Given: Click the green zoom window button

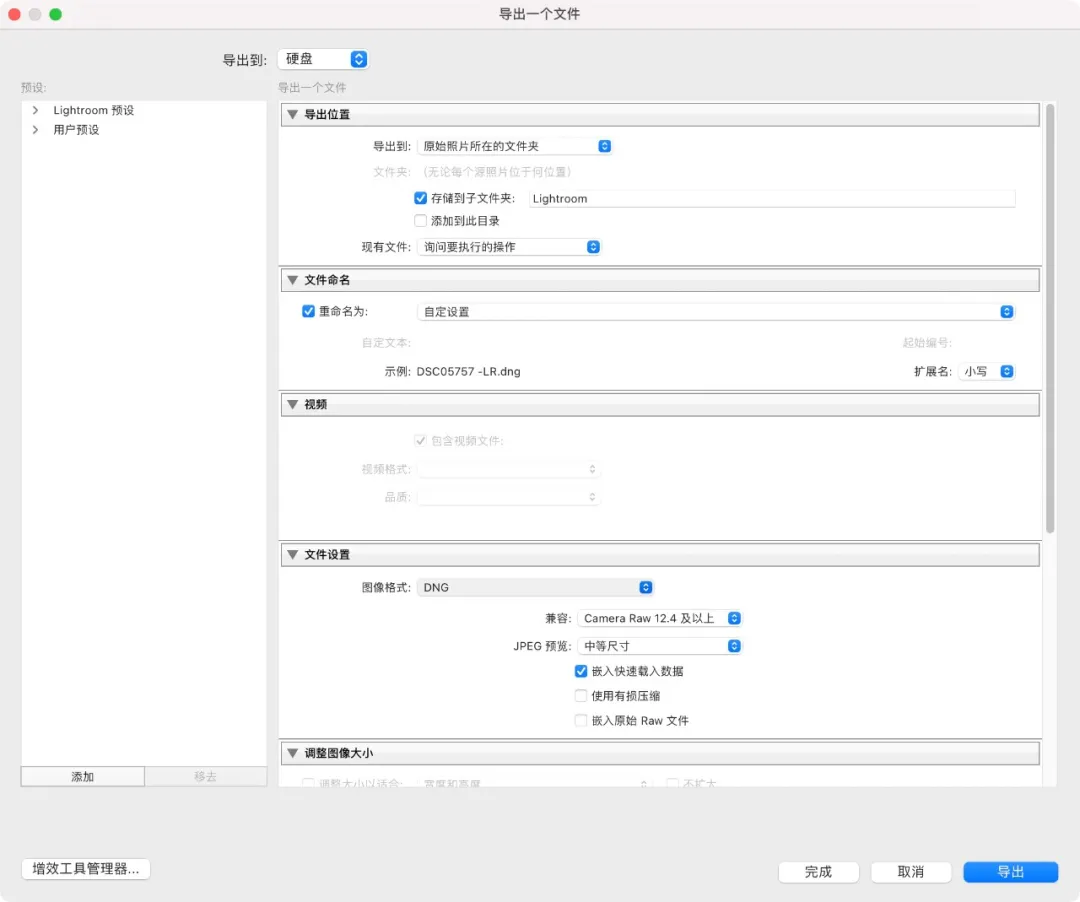Looking at the screenshot, I should tap(56, 14).
